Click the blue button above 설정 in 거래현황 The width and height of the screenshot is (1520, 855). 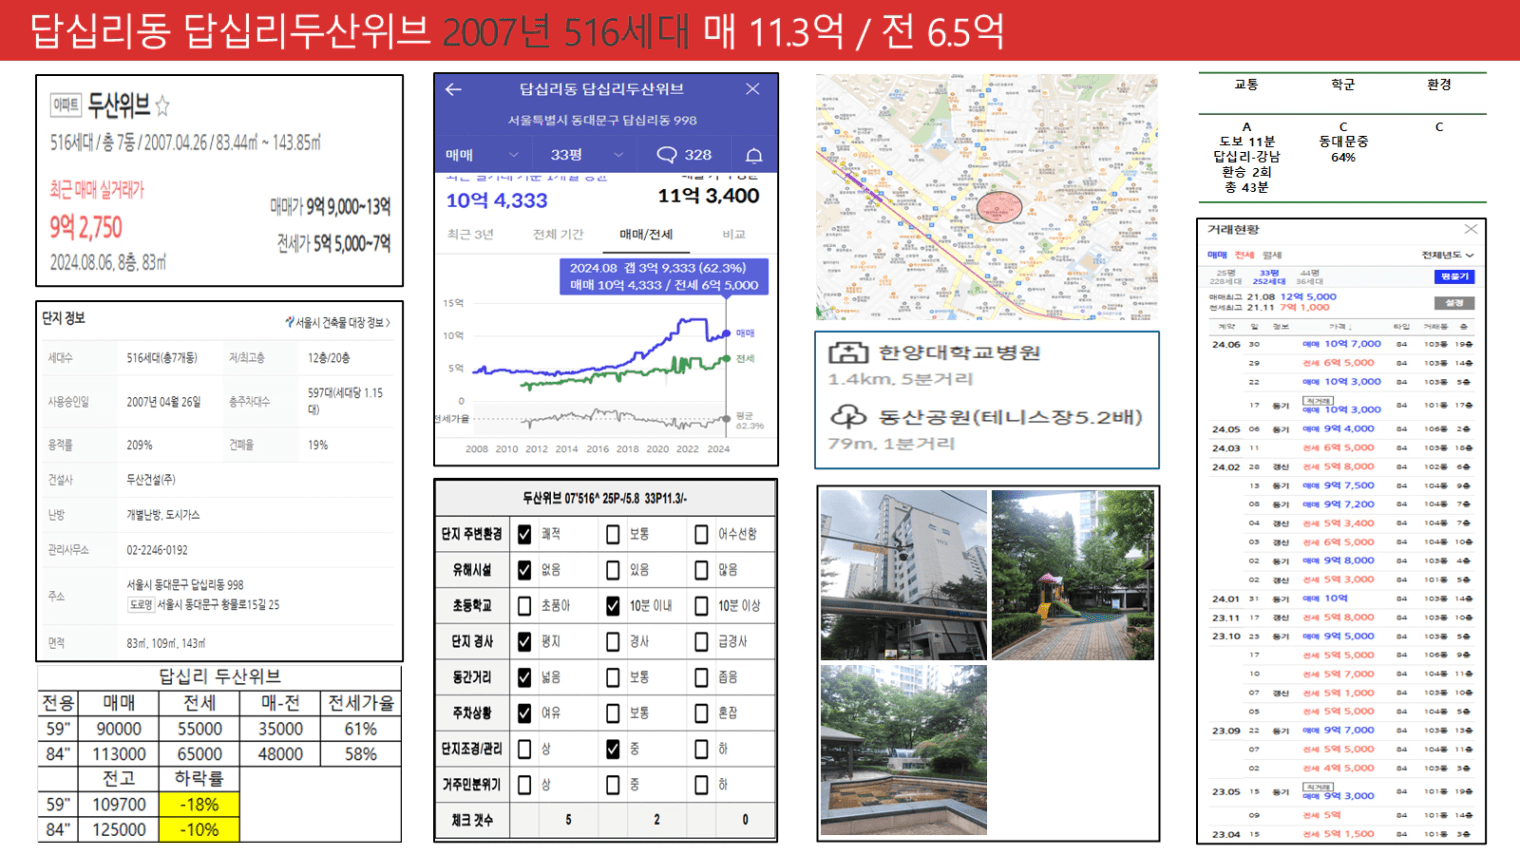pos(1454,276)
